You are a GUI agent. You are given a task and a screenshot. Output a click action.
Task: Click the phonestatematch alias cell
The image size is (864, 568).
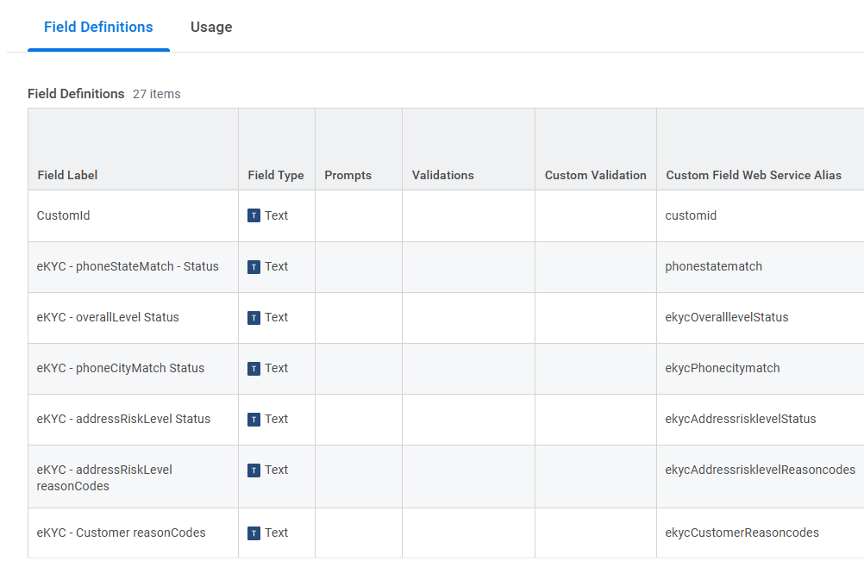point(714,267)
